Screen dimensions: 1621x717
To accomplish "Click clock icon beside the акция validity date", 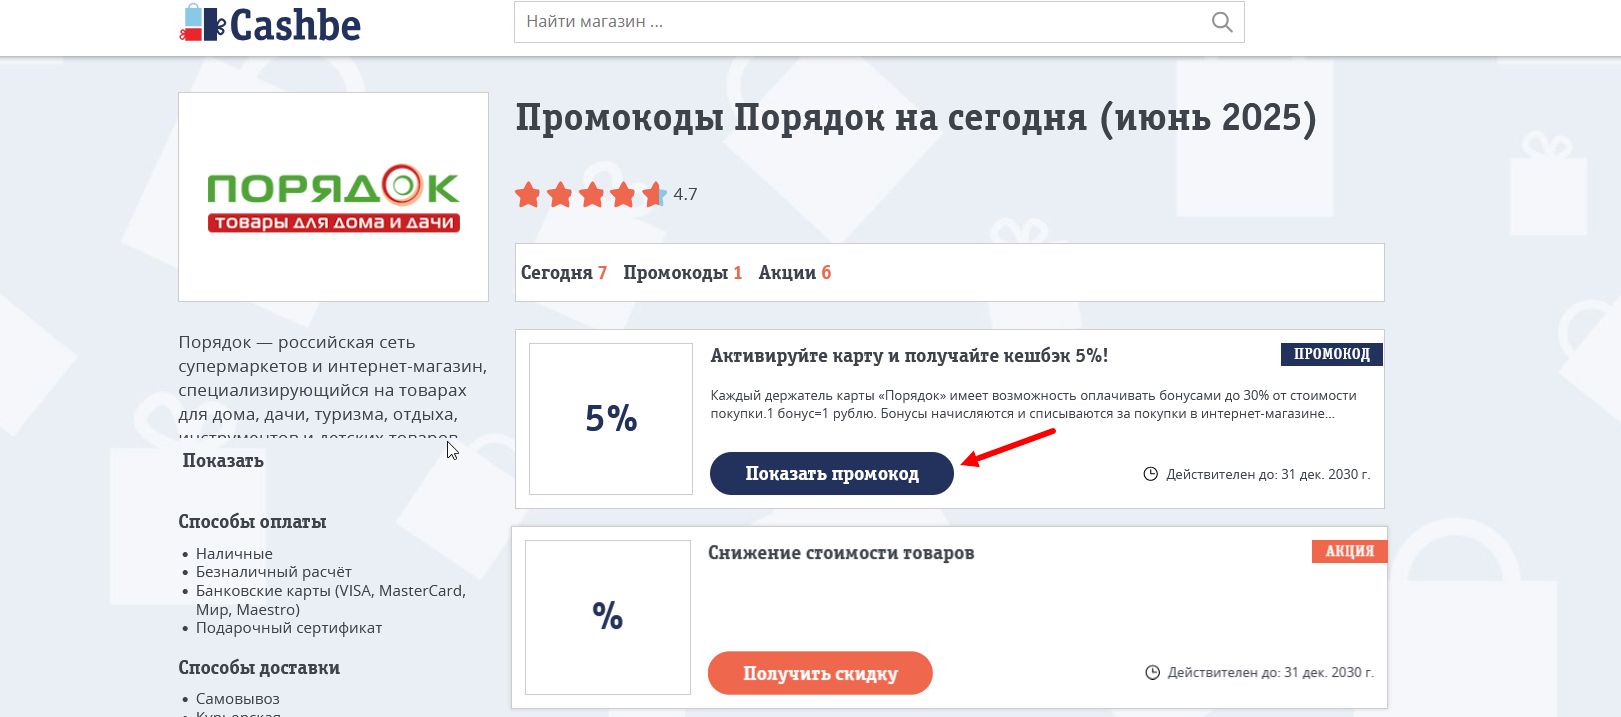I will (x=1152, y=673).
